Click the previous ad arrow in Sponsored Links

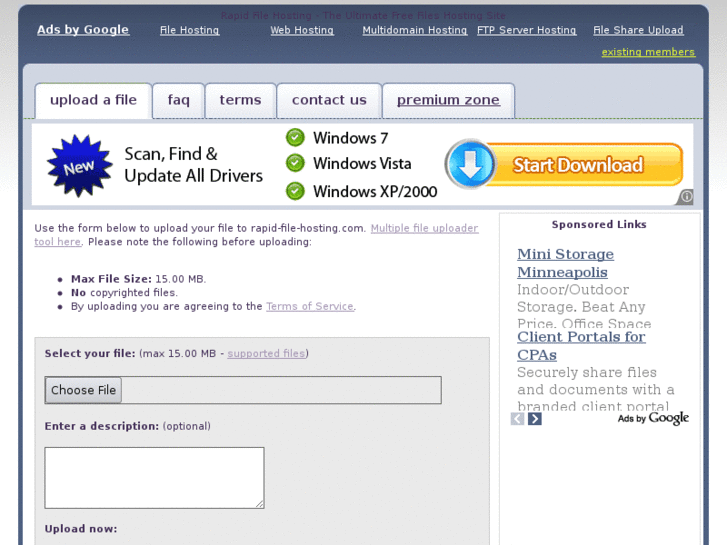517,419
